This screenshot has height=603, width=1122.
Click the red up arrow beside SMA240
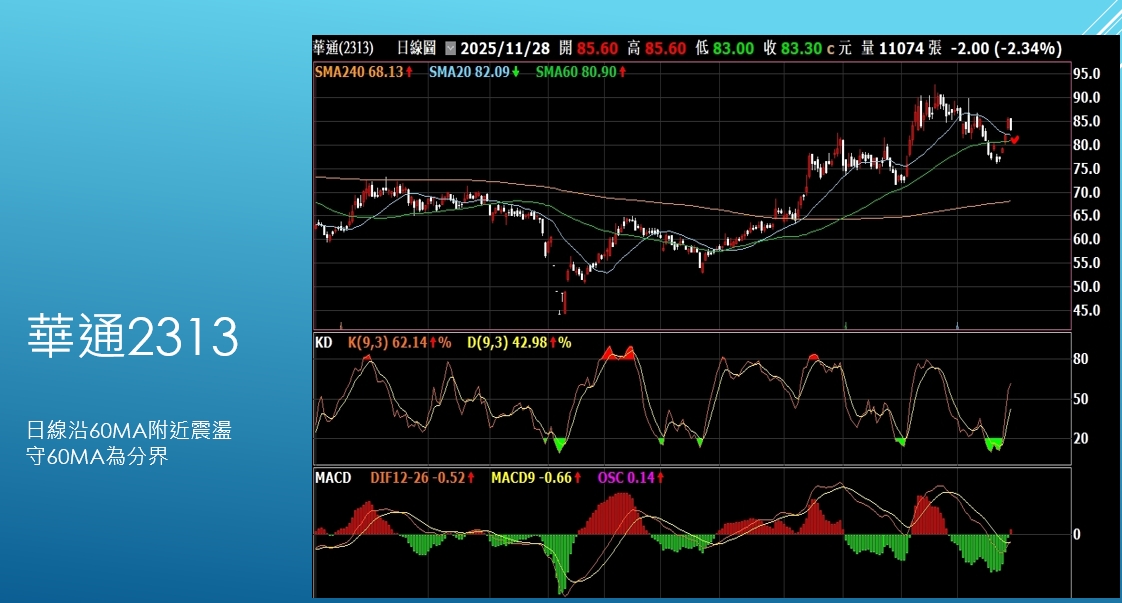click(409, 72)
